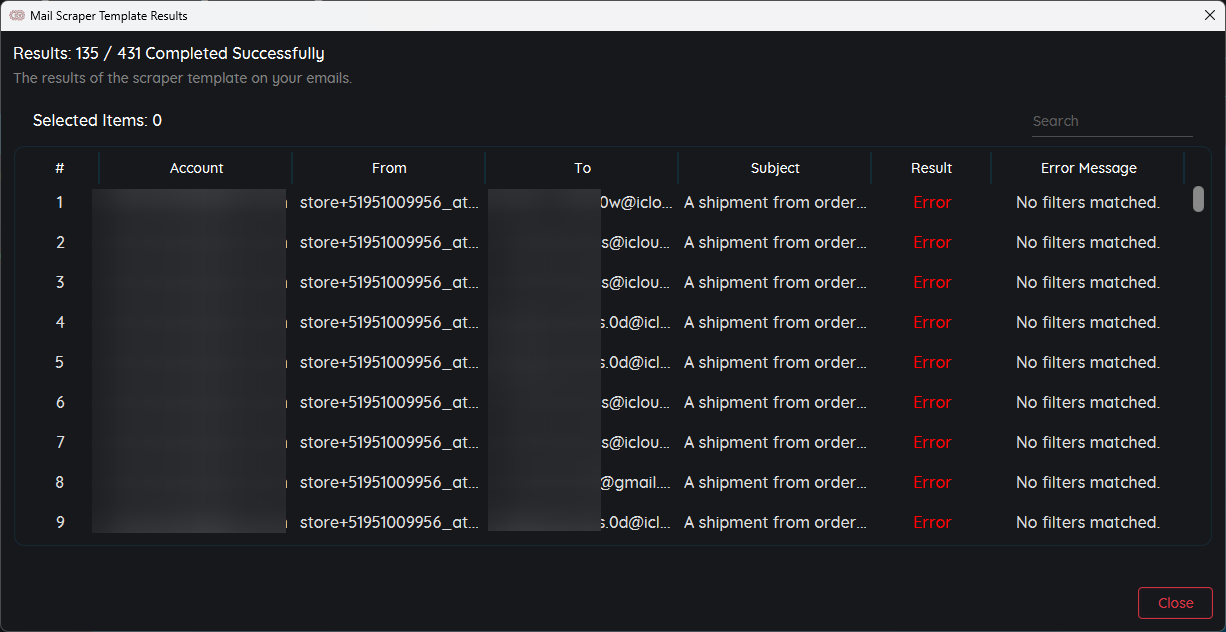Sort by the Subject column header
This screenshot has width=1226, height=632.
coord(775,168)
